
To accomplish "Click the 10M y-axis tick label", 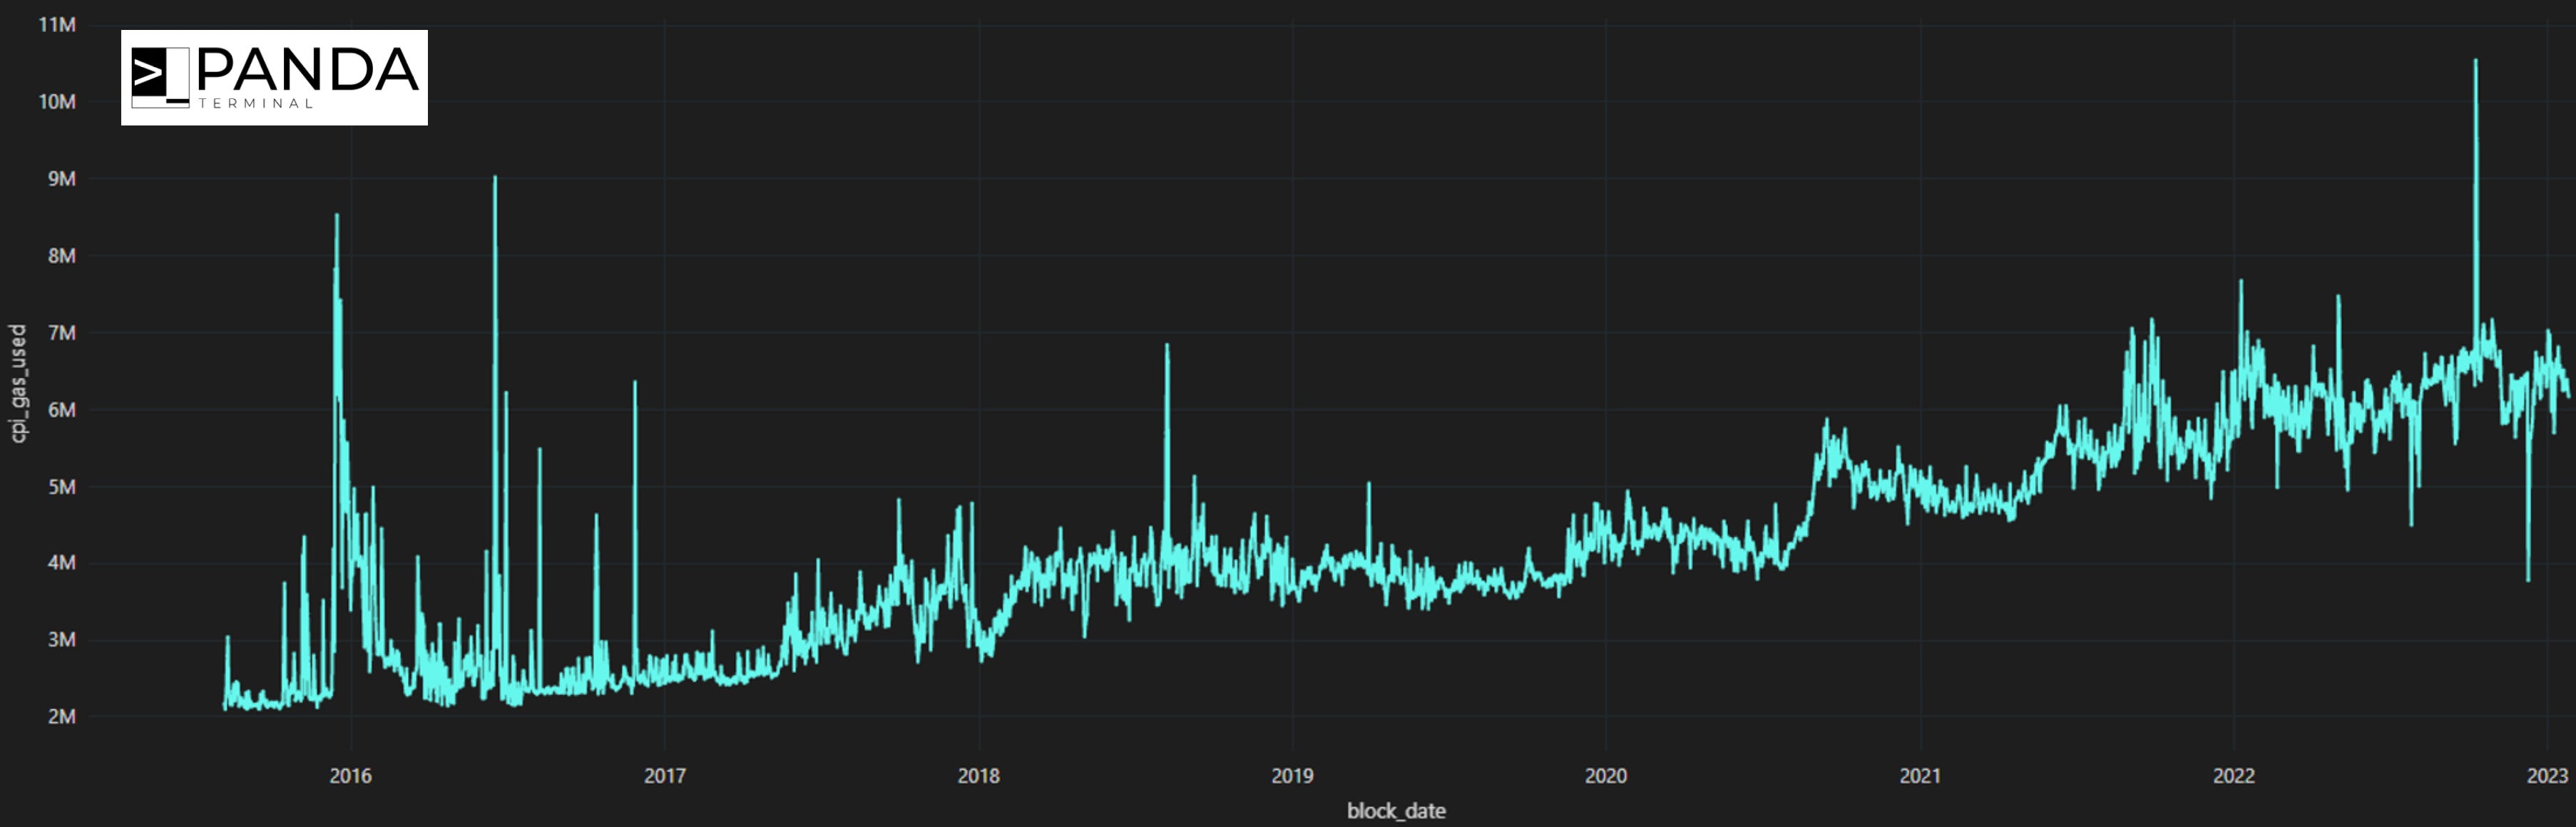I will click(x=57, y=102).
